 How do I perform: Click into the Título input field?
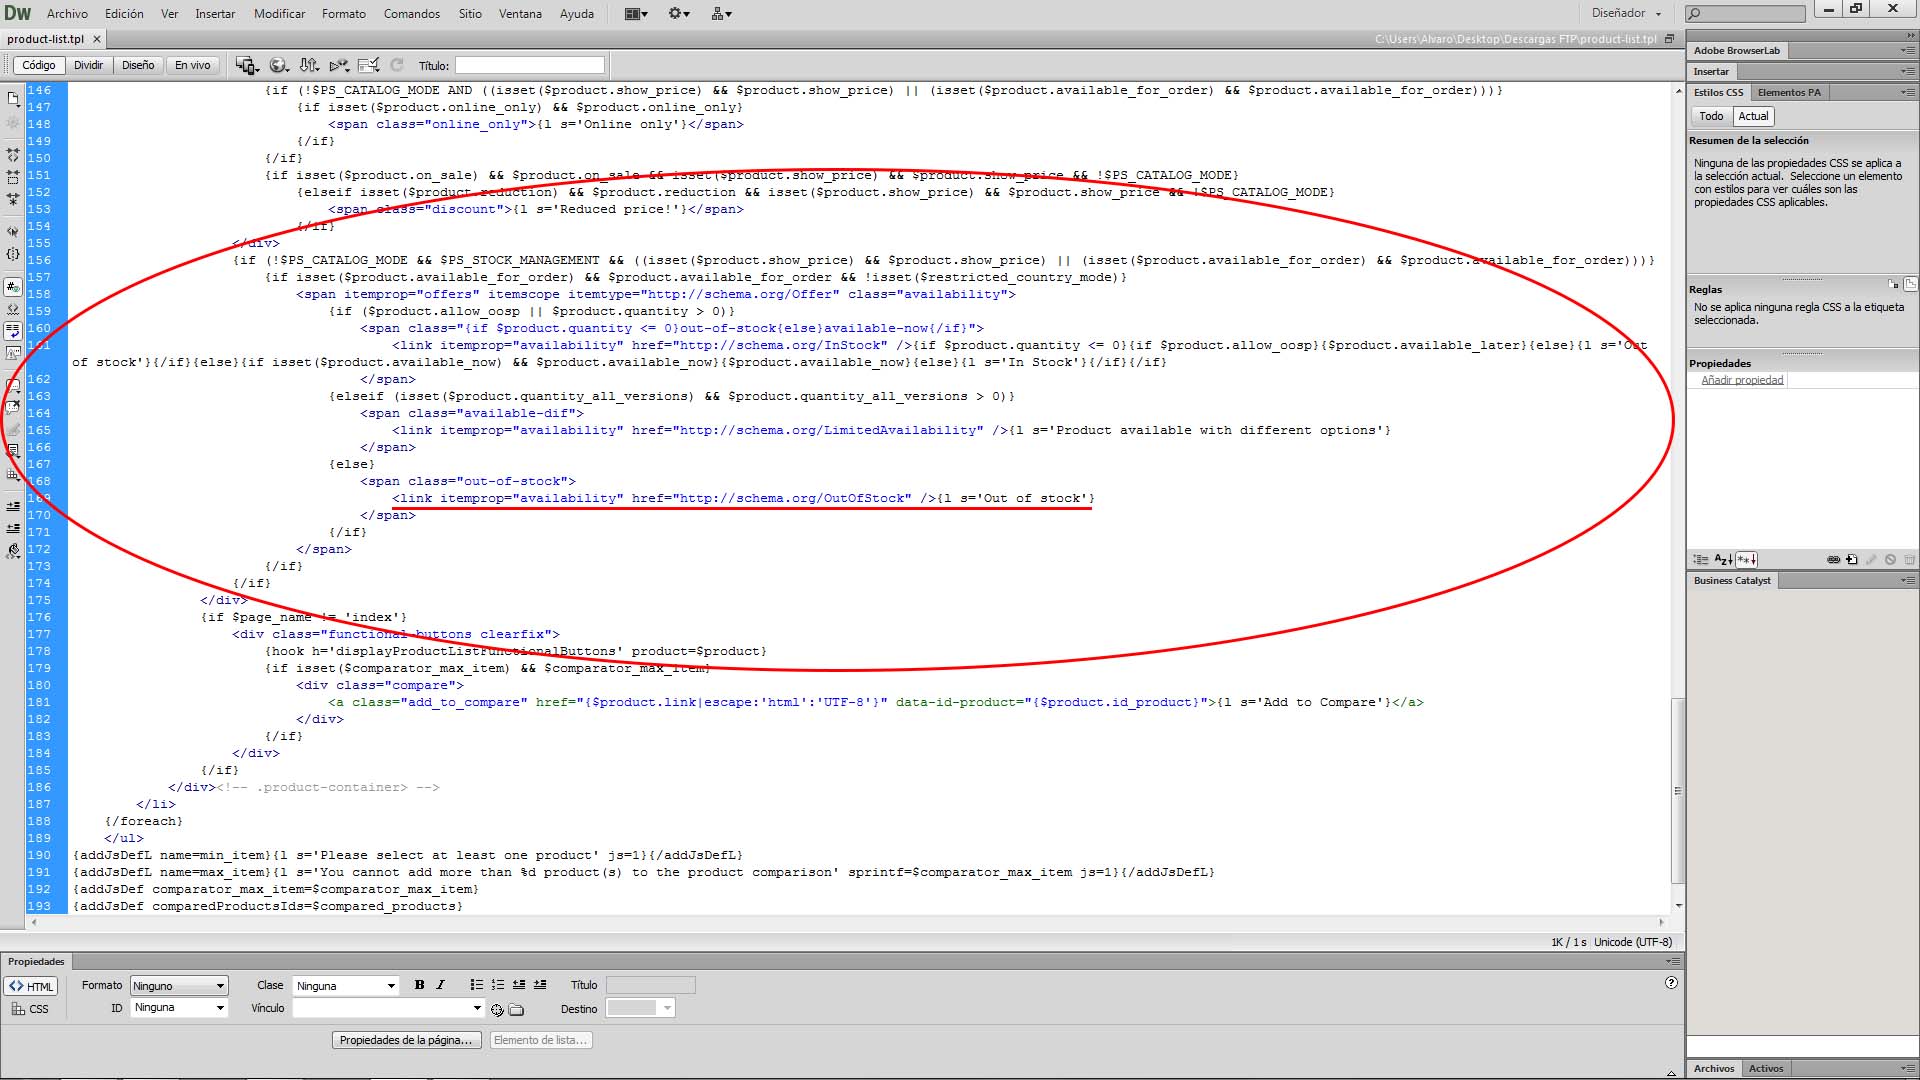(530, 65)
